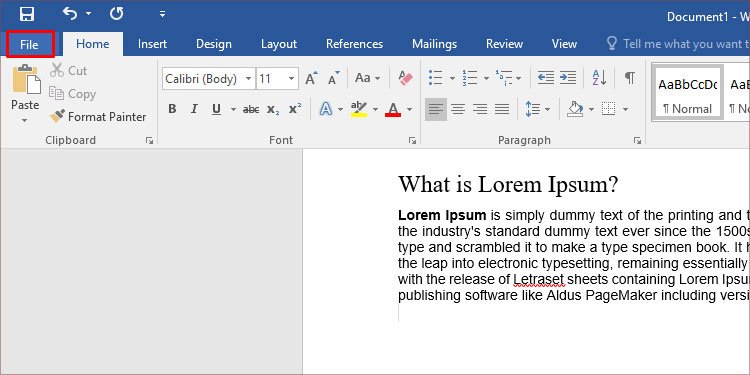Click the Clear All Formatting eraser icon
Image resolution: width=750 pixels, height=375 pixels.
click(405, 78)
